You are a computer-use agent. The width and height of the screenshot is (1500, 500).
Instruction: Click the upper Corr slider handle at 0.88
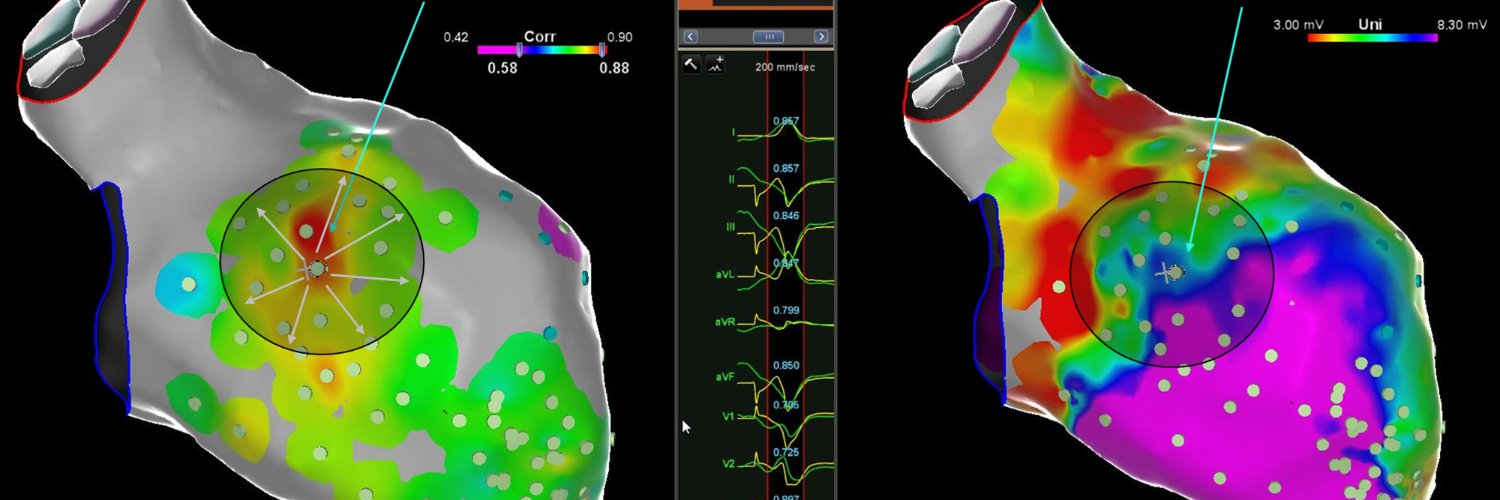coord(603,50)
